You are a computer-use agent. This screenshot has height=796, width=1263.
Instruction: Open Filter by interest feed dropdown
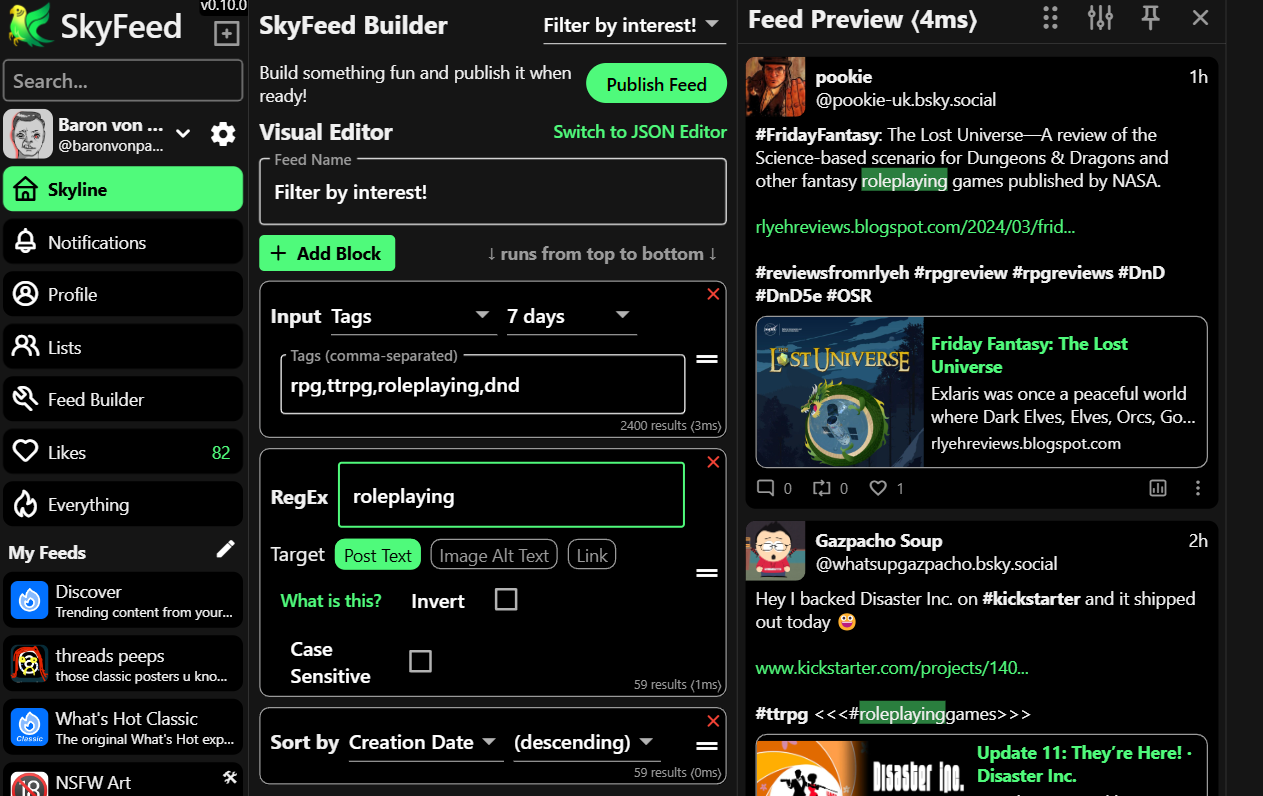click(x=634, y=26)
